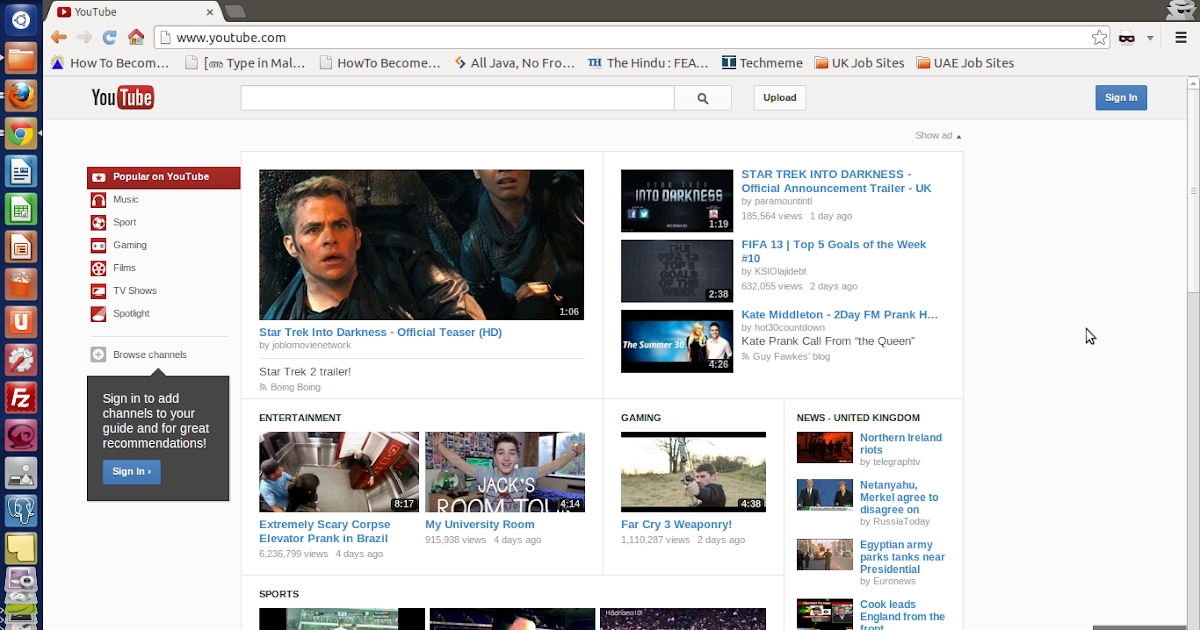Open the Files manager in the launcher
Image resolution: width=1200 pixels, height=630 pixels.
point(21,57)
